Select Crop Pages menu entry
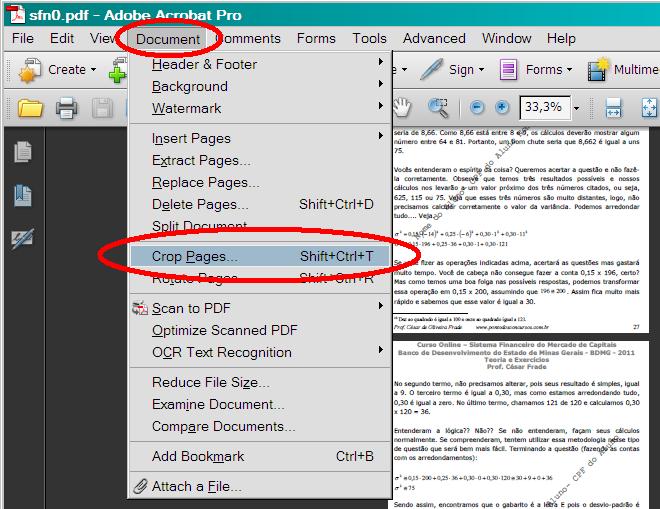Viewport: 660px width, 509px height. (259, 256)
